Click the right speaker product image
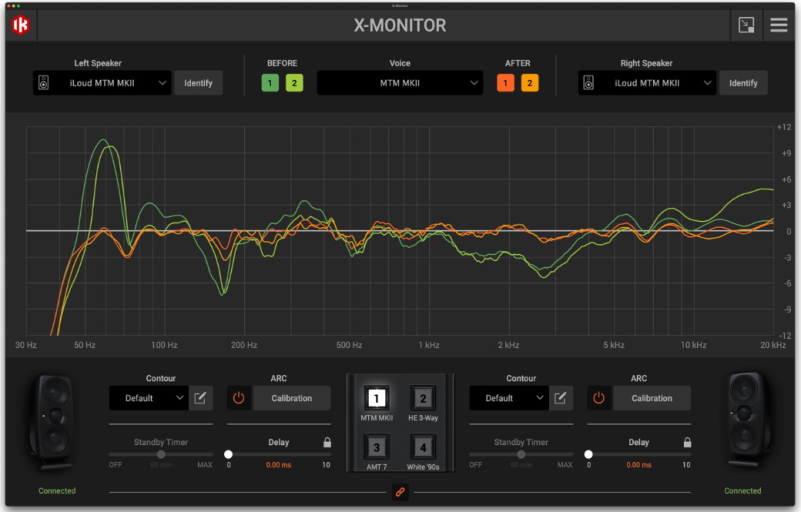801x512 pixels. 747,420
